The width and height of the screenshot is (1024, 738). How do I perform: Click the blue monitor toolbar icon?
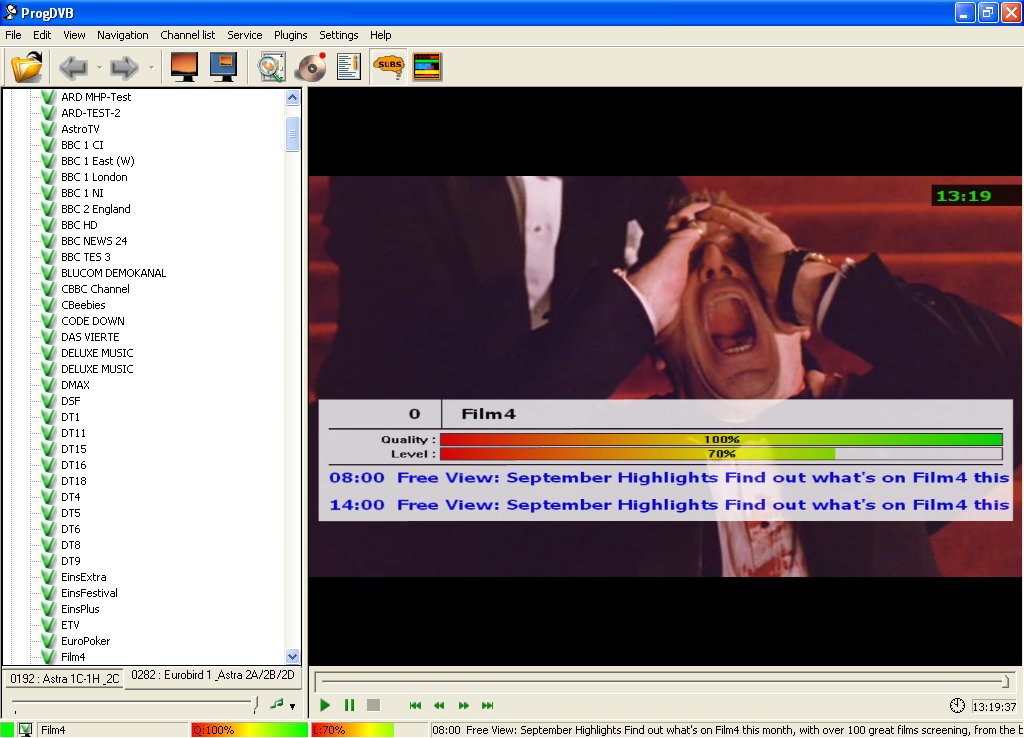point(223,67)
